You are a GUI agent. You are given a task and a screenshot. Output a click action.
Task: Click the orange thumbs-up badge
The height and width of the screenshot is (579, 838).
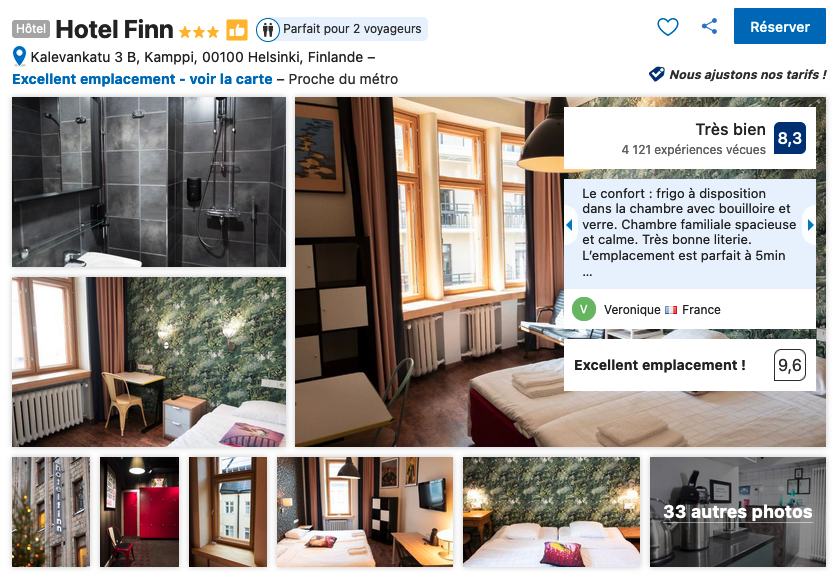pyautogui.click(x=237, y=30)
